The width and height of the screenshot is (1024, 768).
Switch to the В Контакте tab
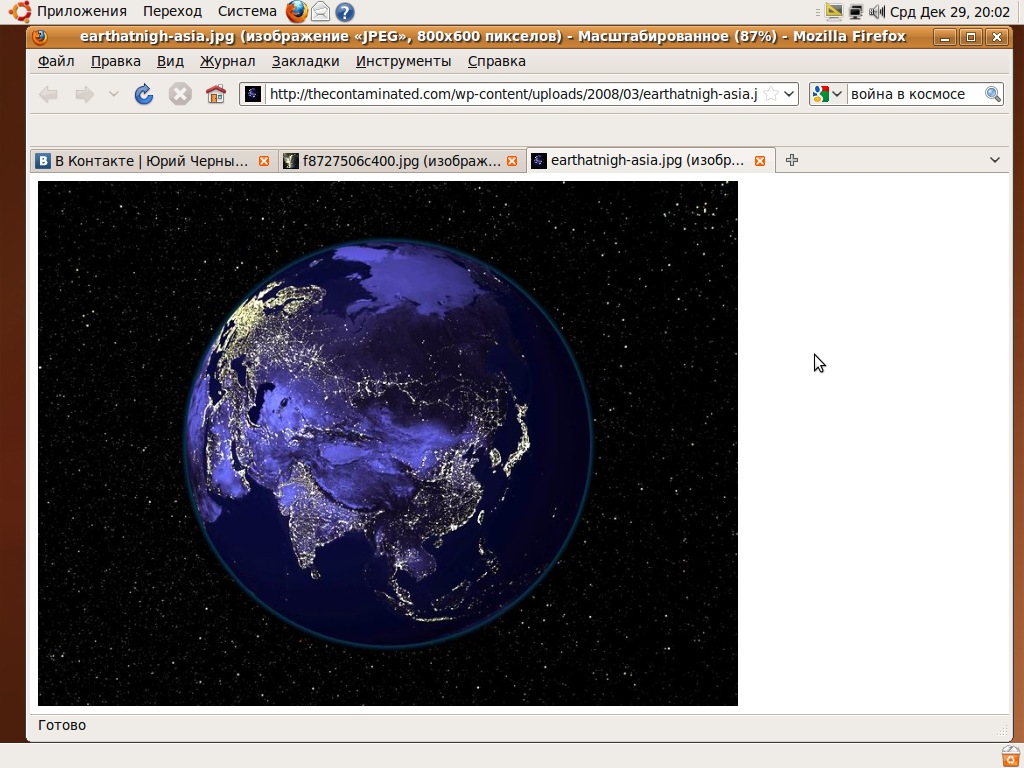pyautogui.click(x=150, y=160)
